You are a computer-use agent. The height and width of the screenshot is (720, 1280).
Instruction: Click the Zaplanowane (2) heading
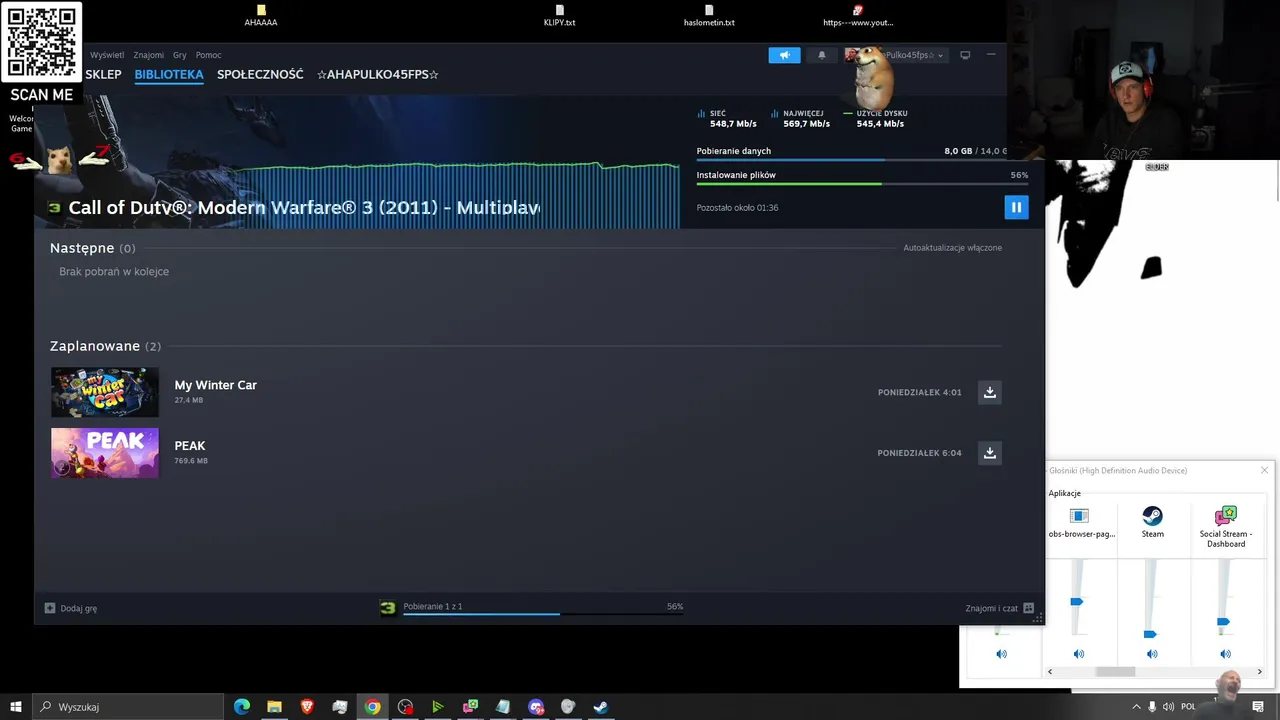105,346
